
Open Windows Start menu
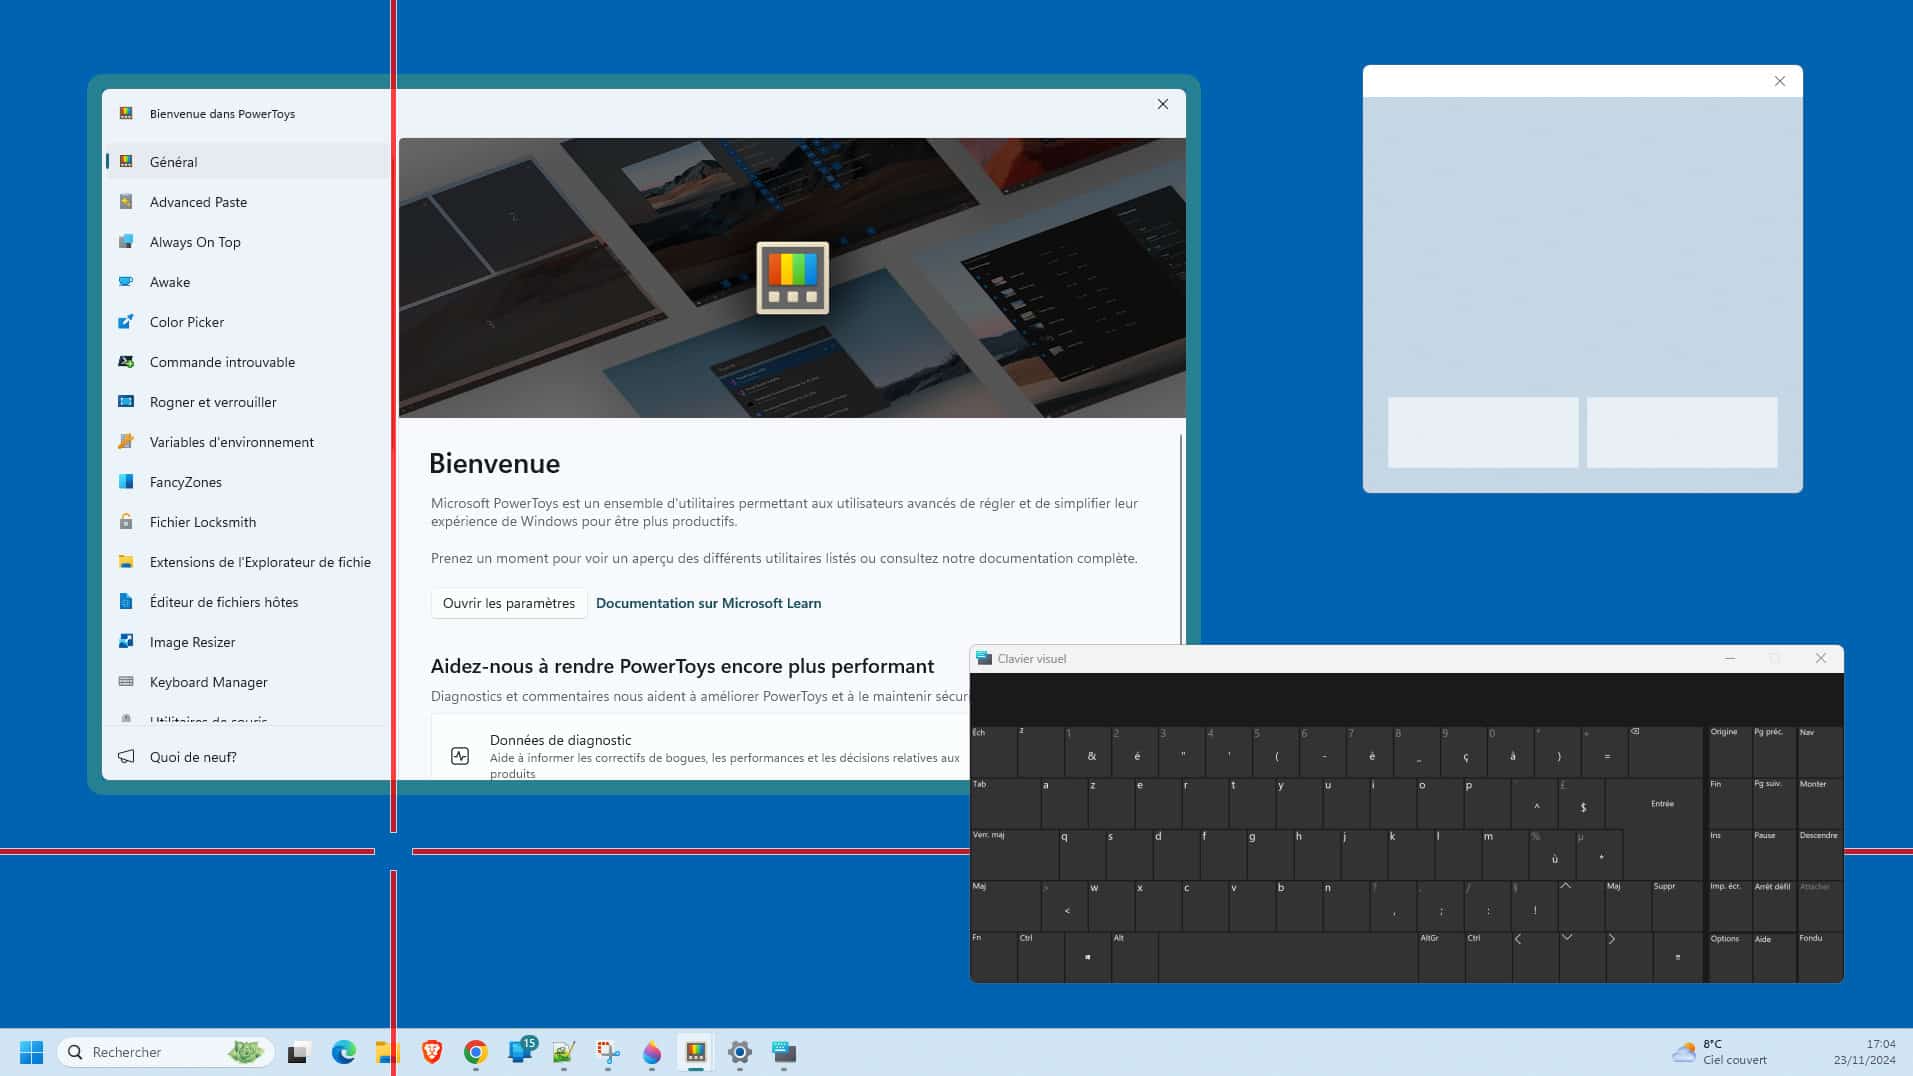coord(31,1052)
